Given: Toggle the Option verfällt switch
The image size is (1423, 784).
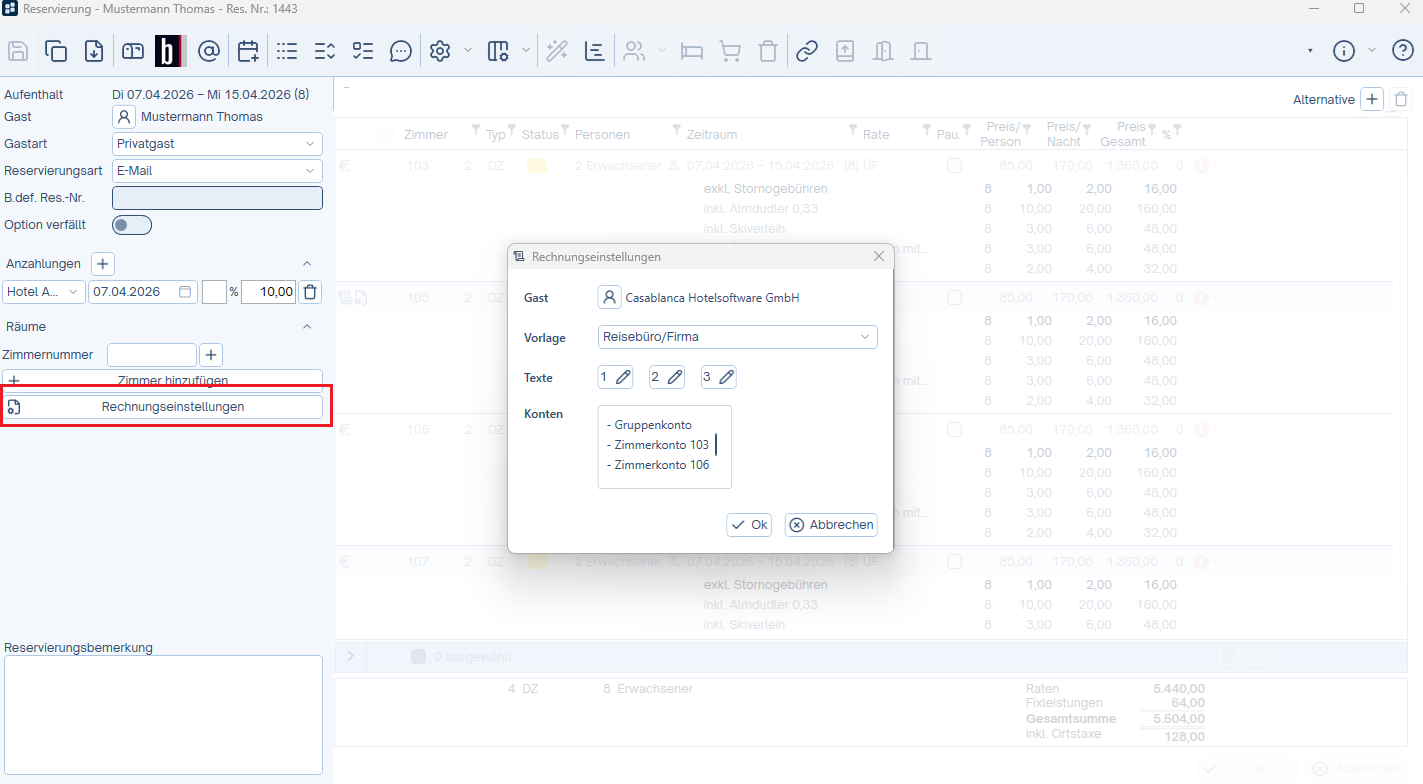Looking at the screenshot, I should [132, 225].
